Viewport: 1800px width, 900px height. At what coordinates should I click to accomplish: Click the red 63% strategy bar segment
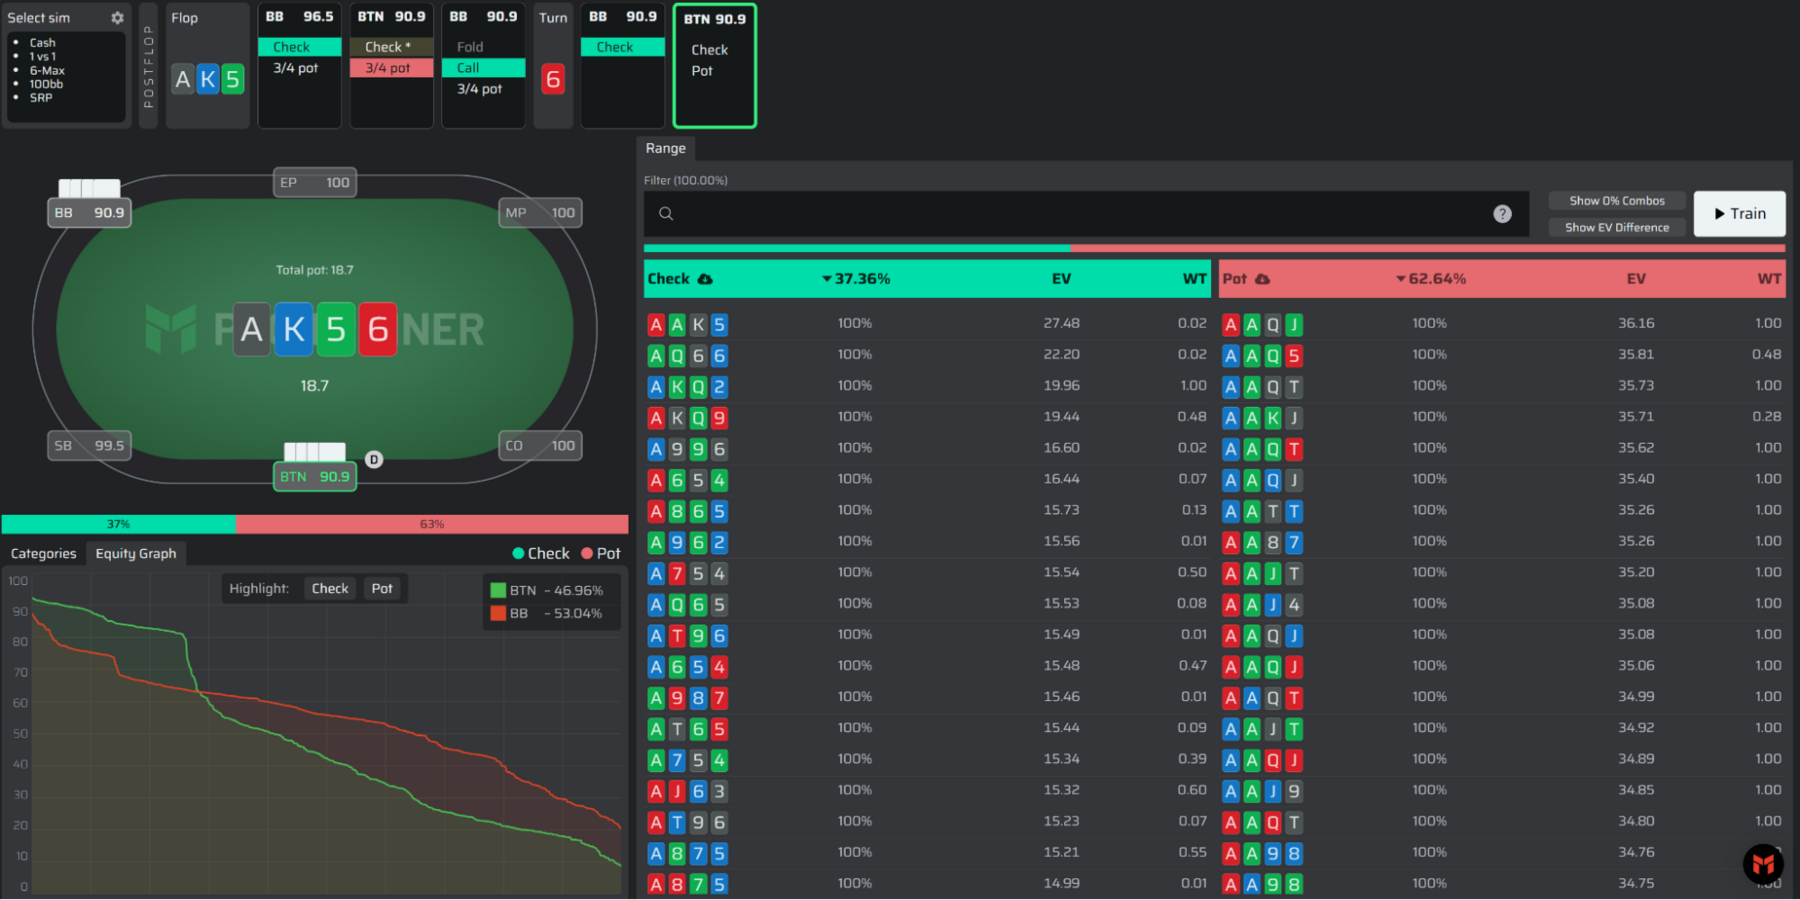tap(432, 524)
